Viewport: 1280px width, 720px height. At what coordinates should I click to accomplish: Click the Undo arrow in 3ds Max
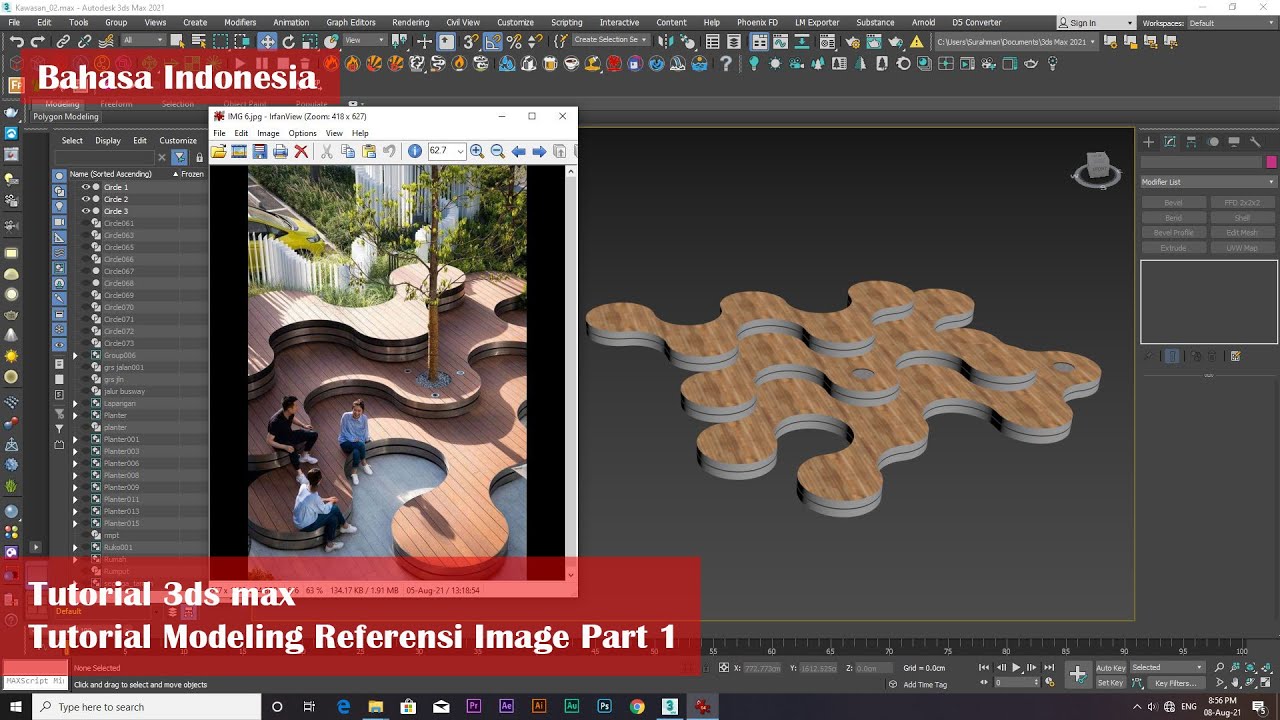coord(17,41)
